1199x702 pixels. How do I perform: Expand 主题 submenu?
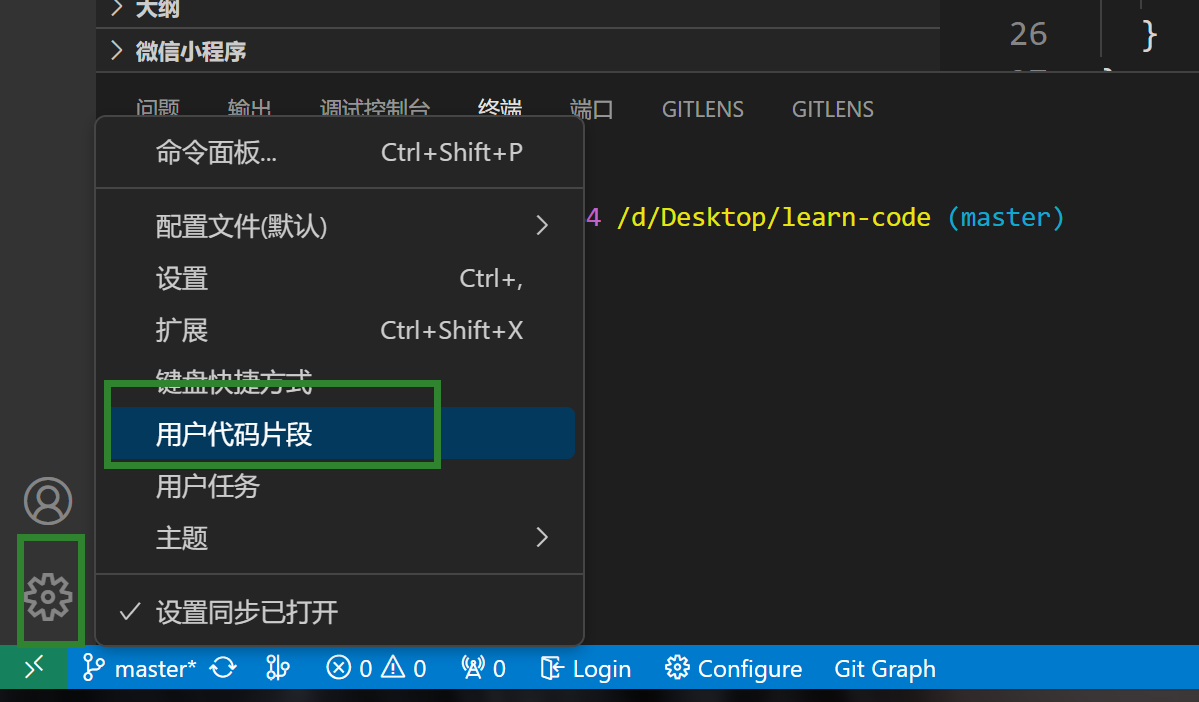click(x=340, y=538)
